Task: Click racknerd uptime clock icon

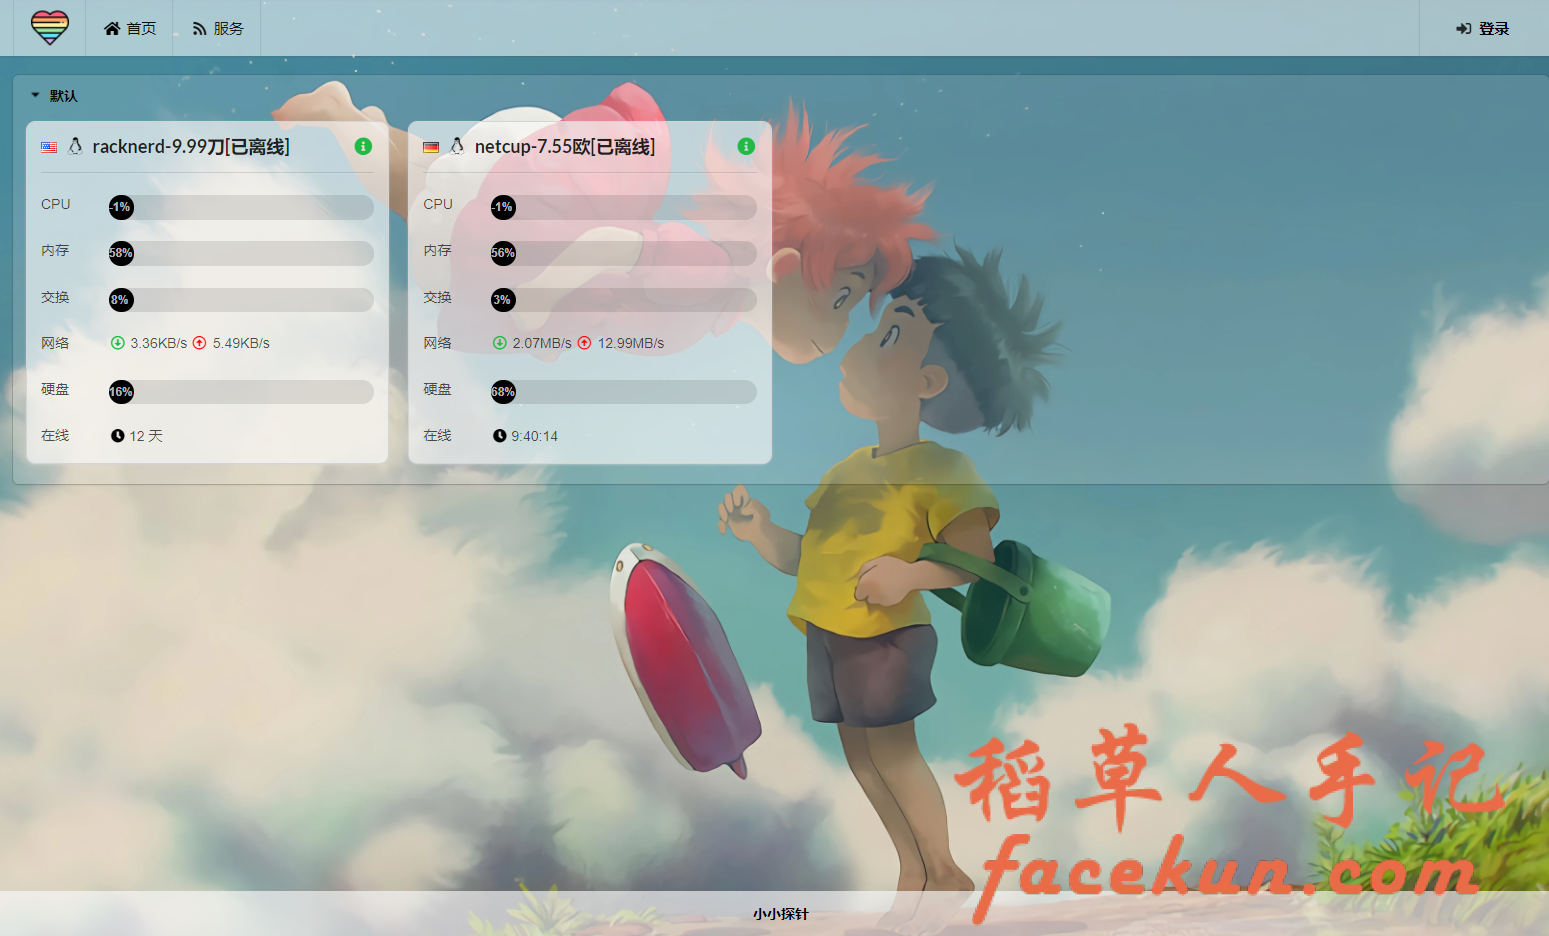Action: point(118,436)
